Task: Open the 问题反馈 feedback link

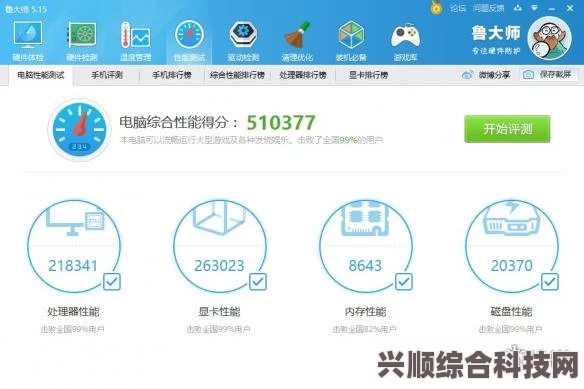Action: coord(488,8)
